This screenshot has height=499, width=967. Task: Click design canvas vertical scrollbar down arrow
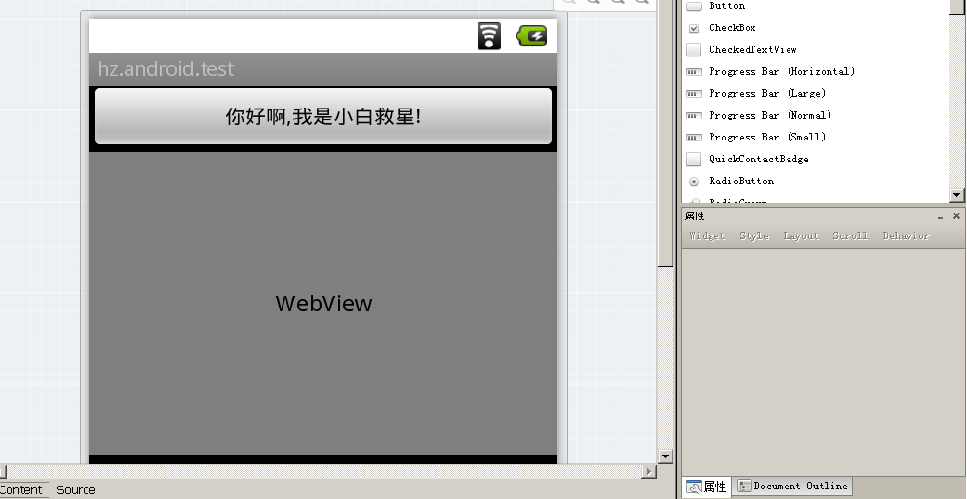(665, 456)
